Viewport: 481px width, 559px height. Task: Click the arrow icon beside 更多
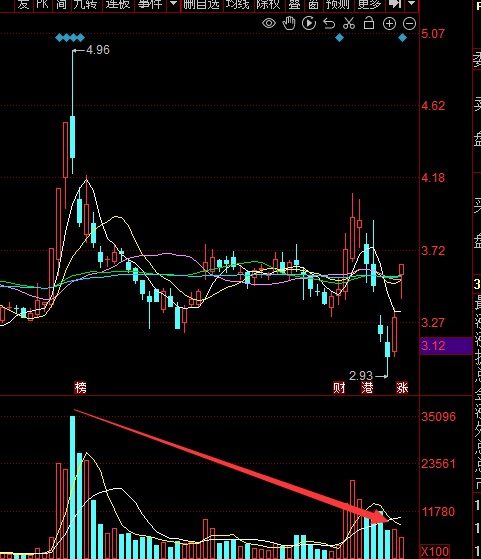click(395, 4)
